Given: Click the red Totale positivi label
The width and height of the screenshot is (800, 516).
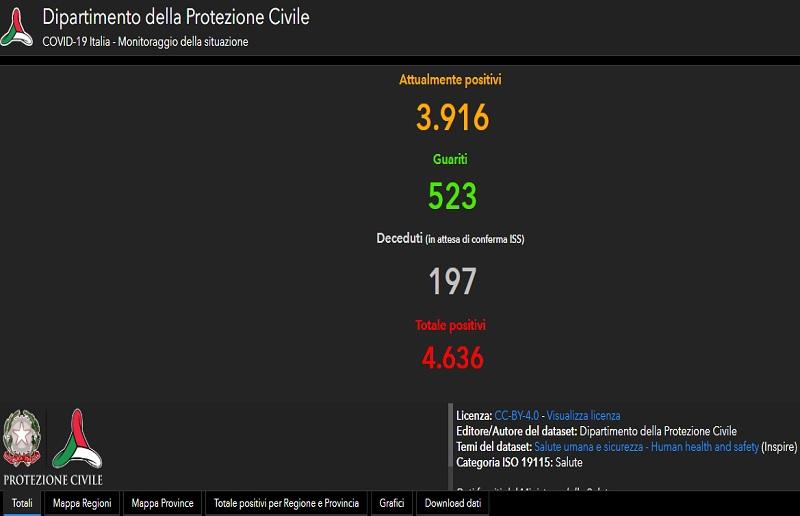Looking at the screenshot, I should tap(450, 325).
